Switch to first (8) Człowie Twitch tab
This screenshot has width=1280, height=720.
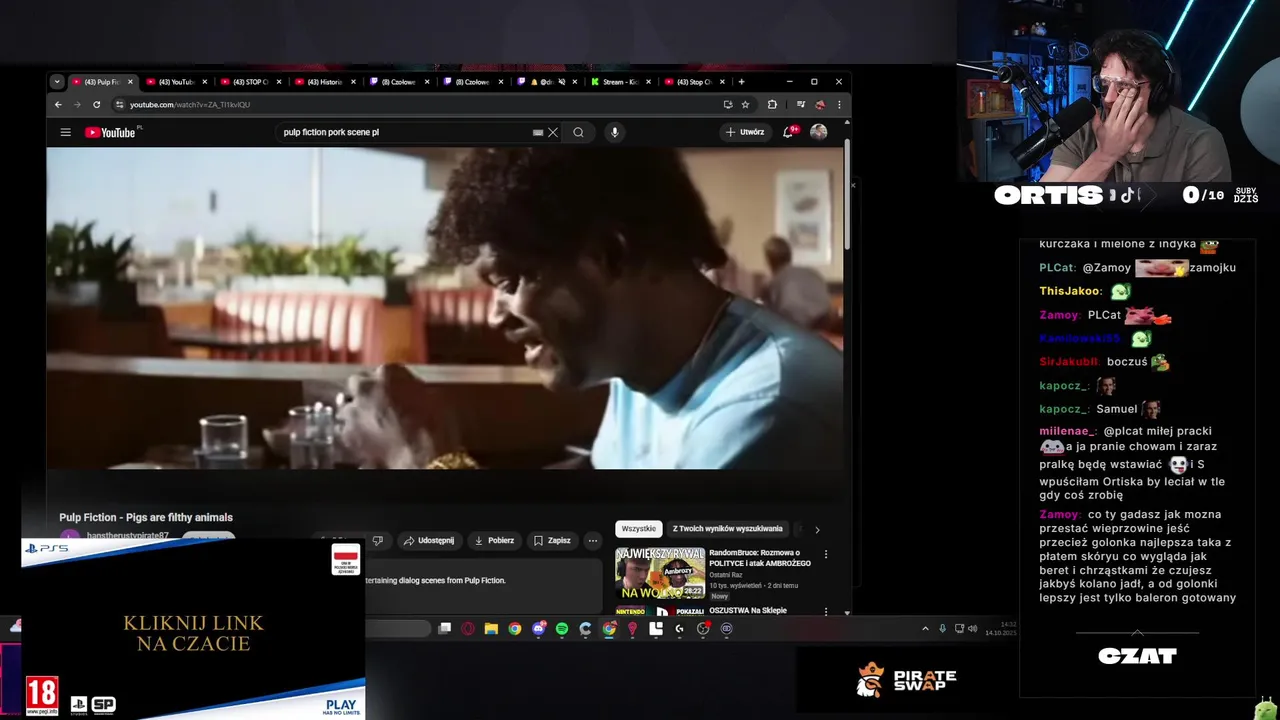397,82
